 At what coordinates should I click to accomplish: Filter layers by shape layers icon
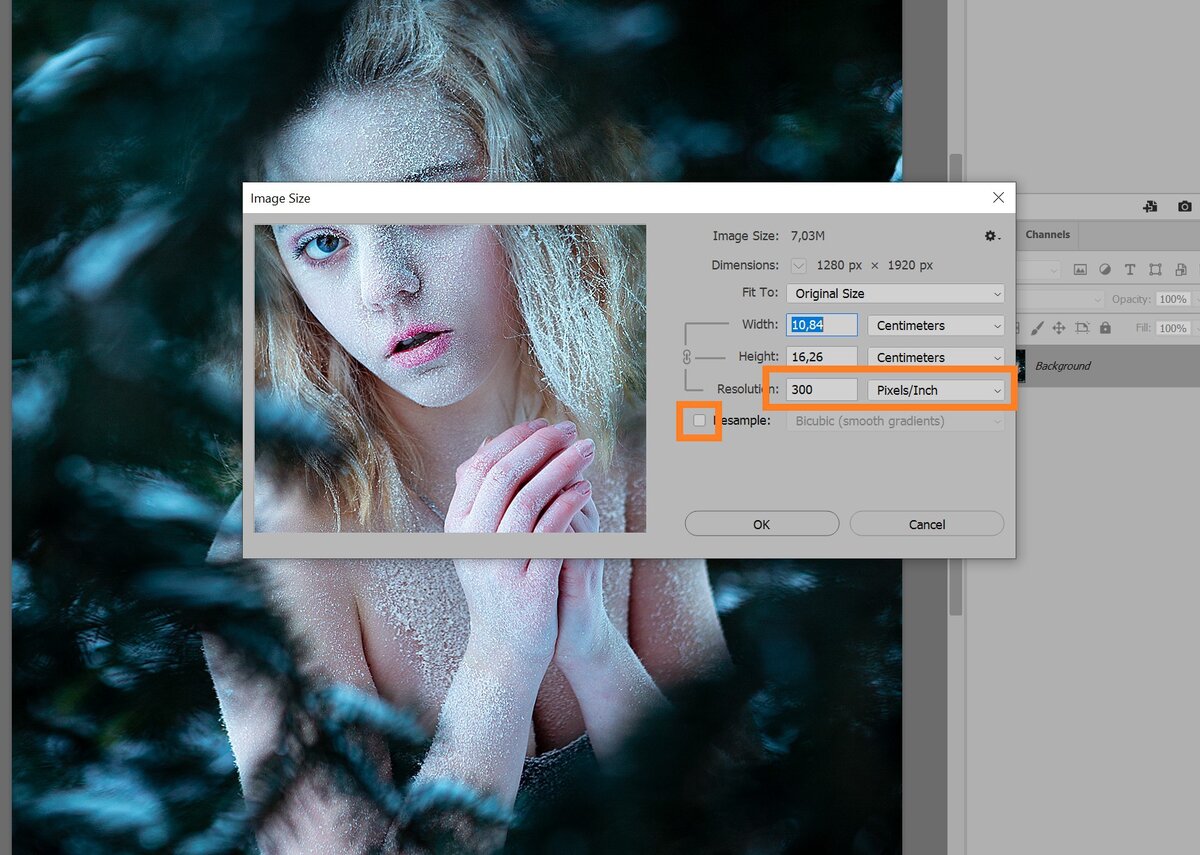coord(1155,269)
